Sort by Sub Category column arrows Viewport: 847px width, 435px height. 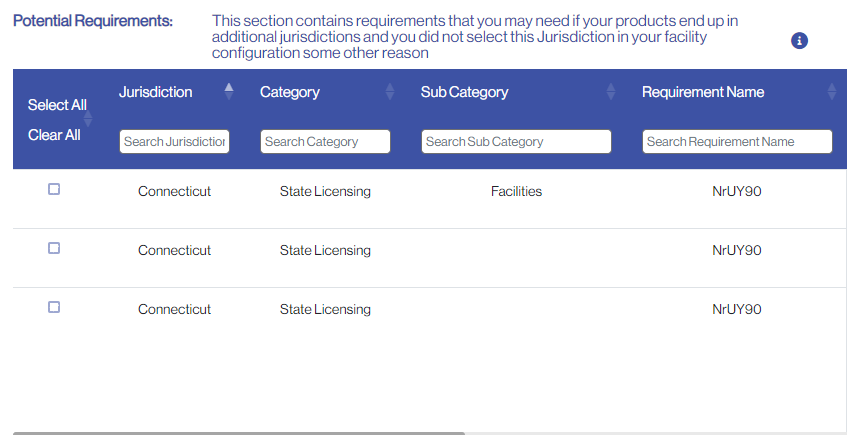[611, 92]
